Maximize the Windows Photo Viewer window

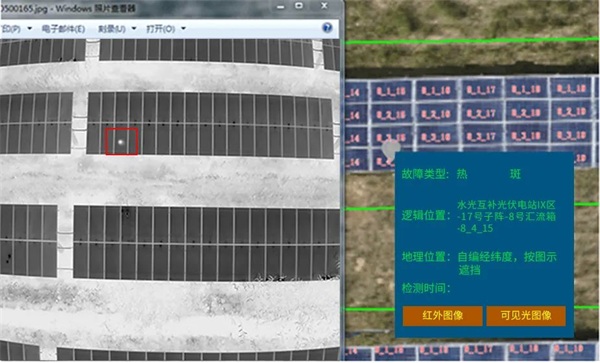299,6
